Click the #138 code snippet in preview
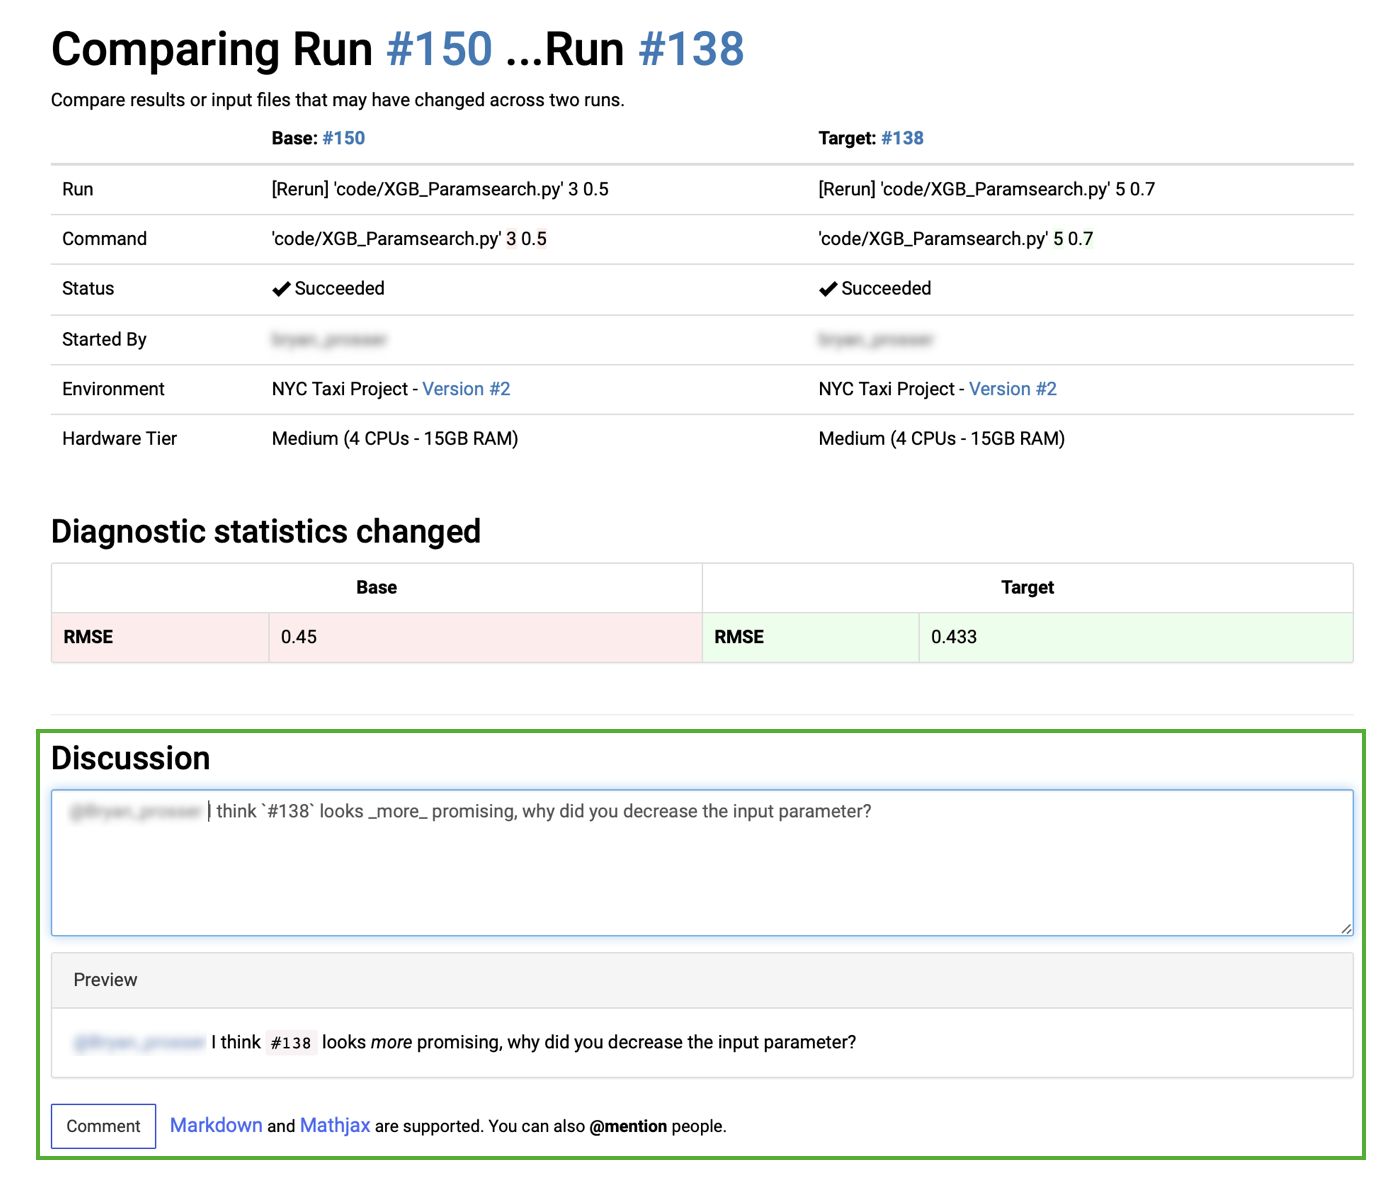This screenshot has height=1188, width=1386. [291, 1043]
